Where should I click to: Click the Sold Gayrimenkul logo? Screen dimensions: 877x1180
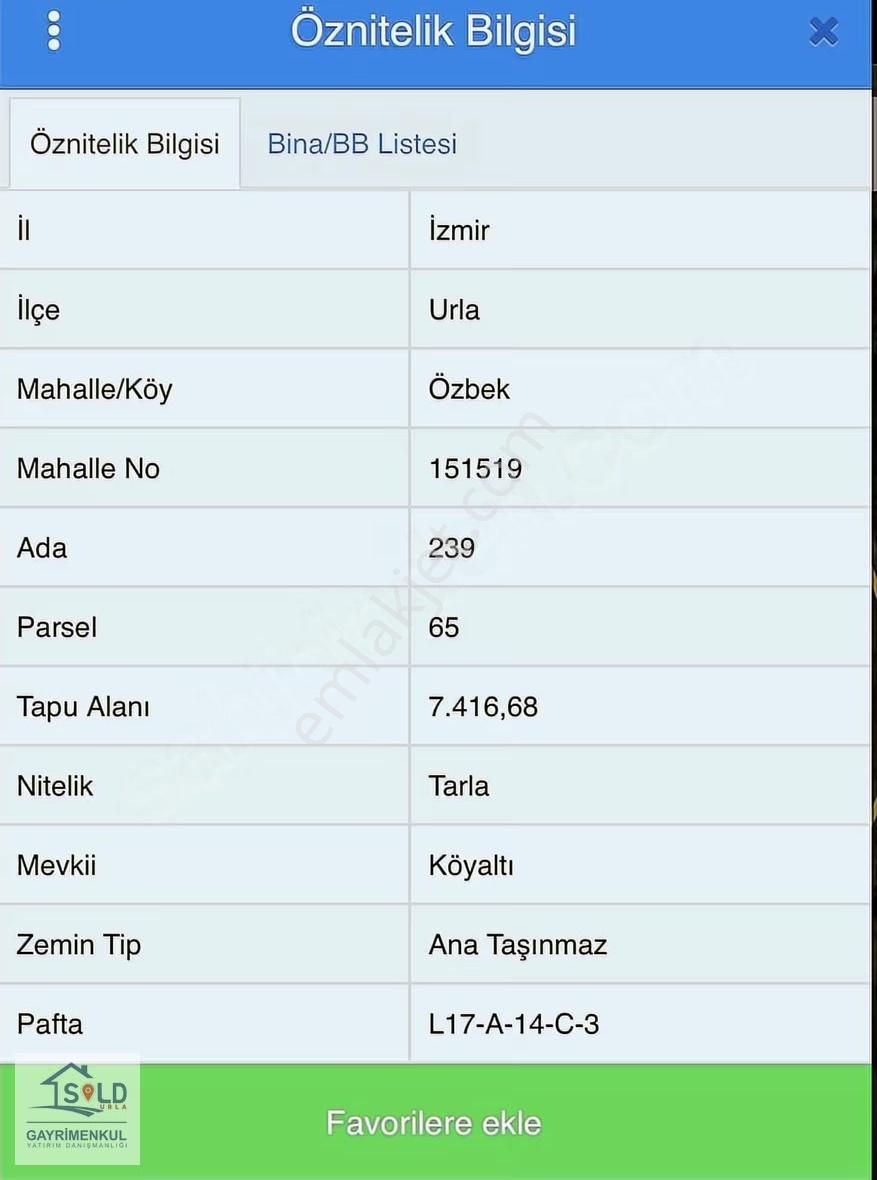click(78, 1110)
